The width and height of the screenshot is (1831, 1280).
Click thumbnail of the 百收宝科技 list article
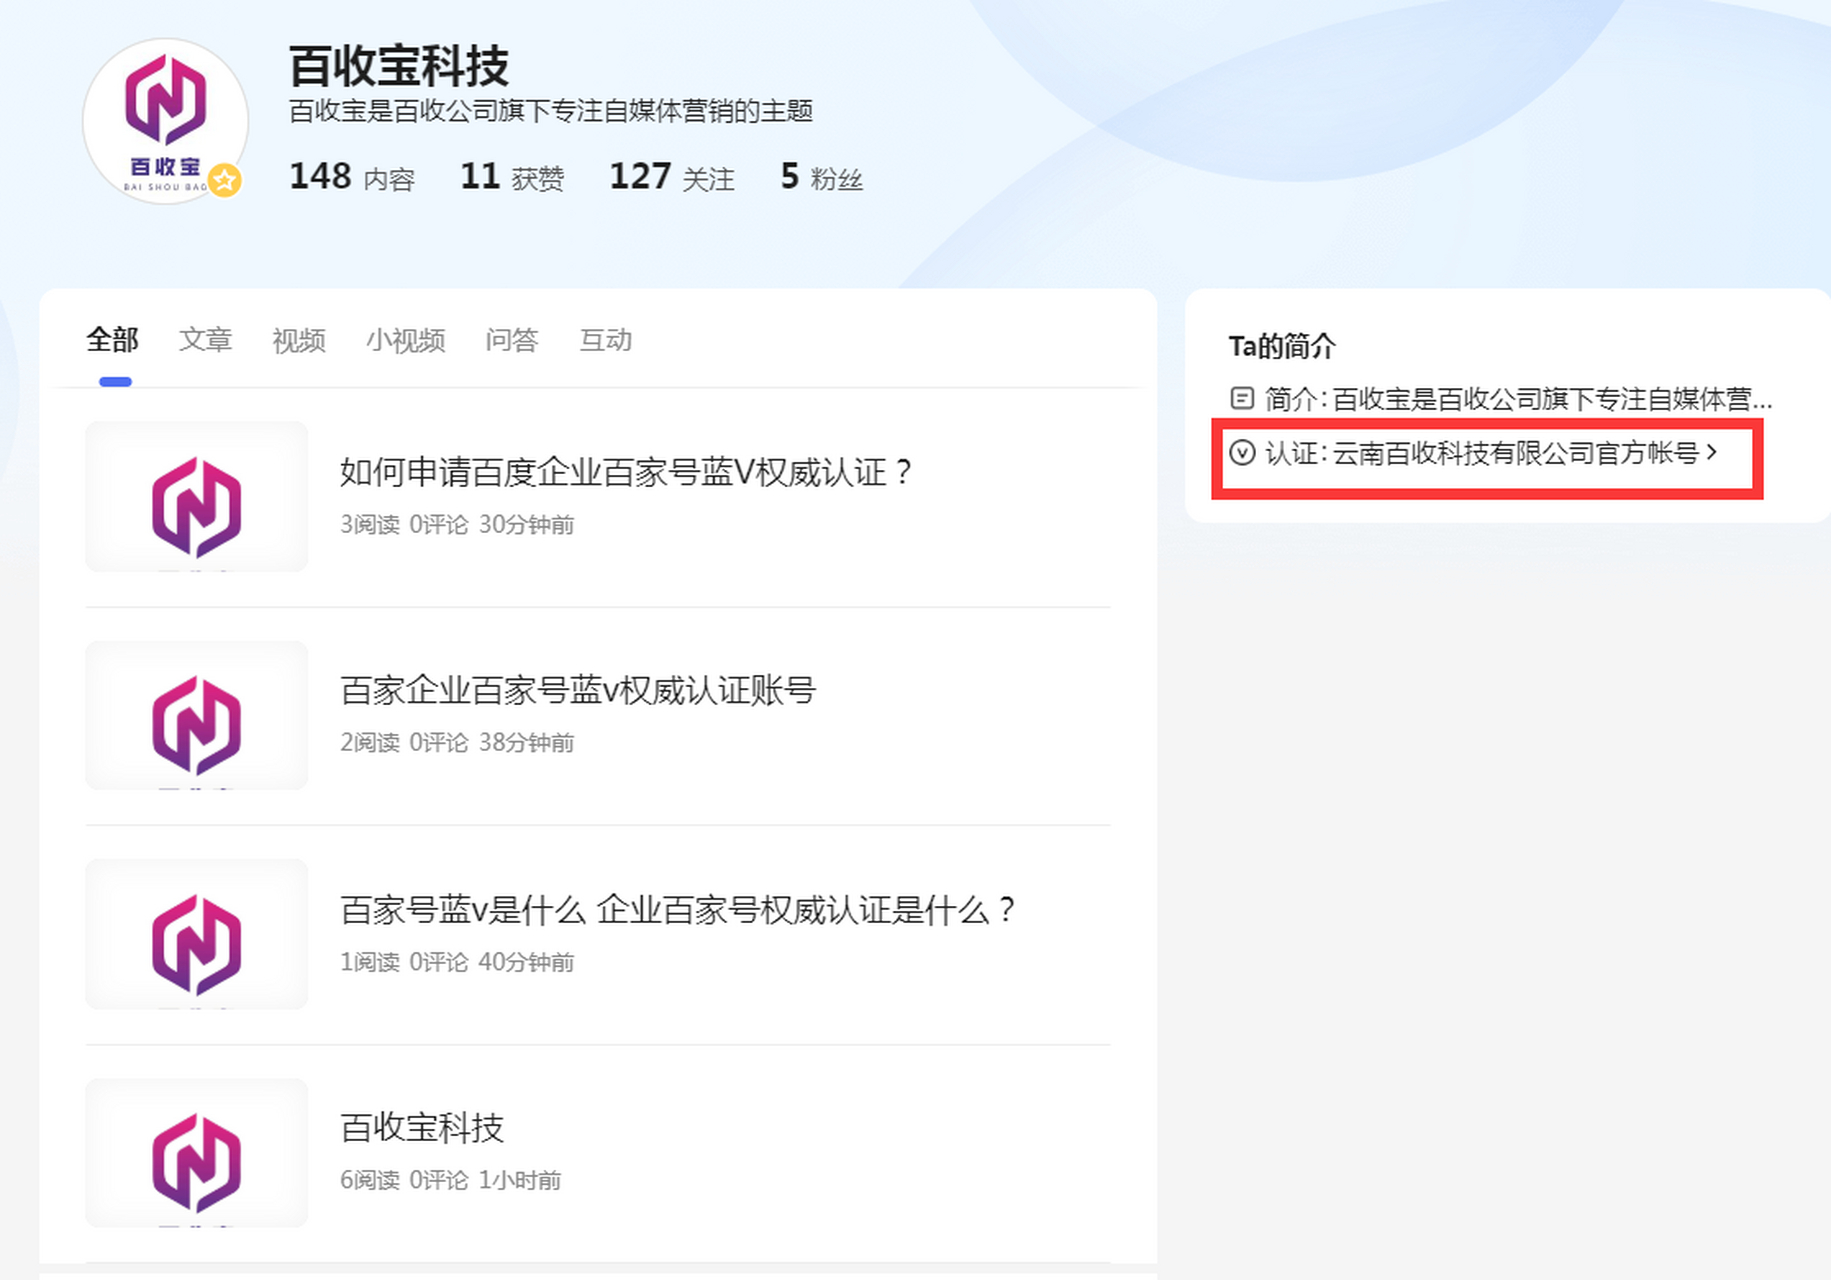click(196, 1153)
